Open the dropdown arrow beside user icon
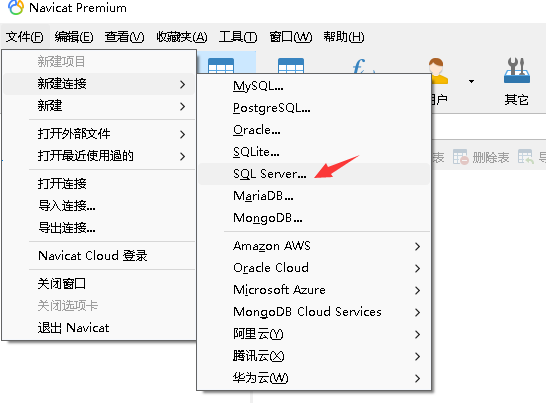The width and height of the screenshot is (546, 403). coord(471,82)
